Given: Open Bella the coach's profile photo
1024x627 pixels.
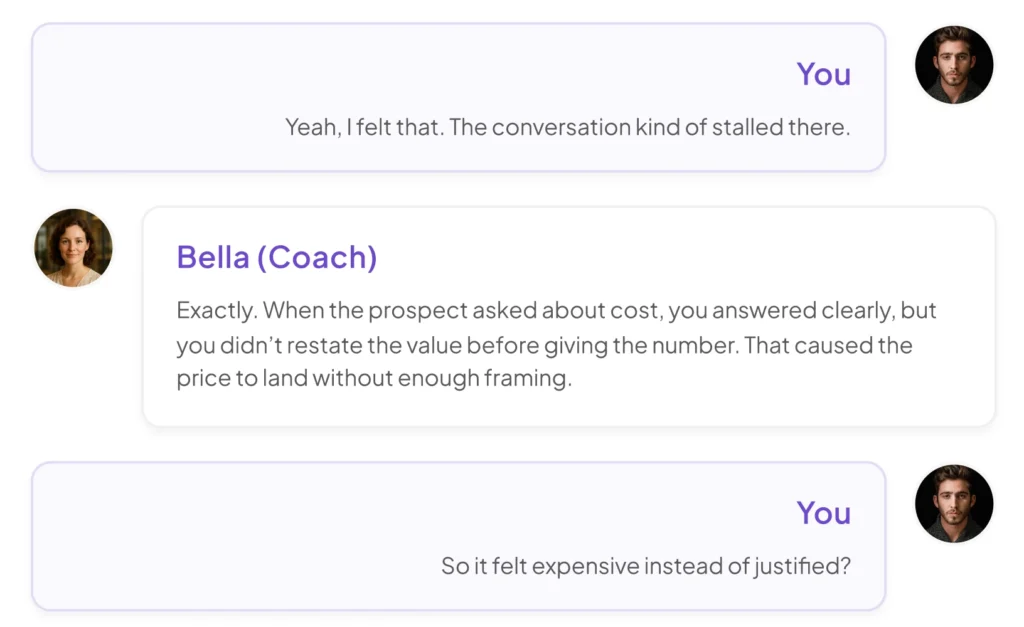Looking at the screenshot, I should (x=73, y=247).
